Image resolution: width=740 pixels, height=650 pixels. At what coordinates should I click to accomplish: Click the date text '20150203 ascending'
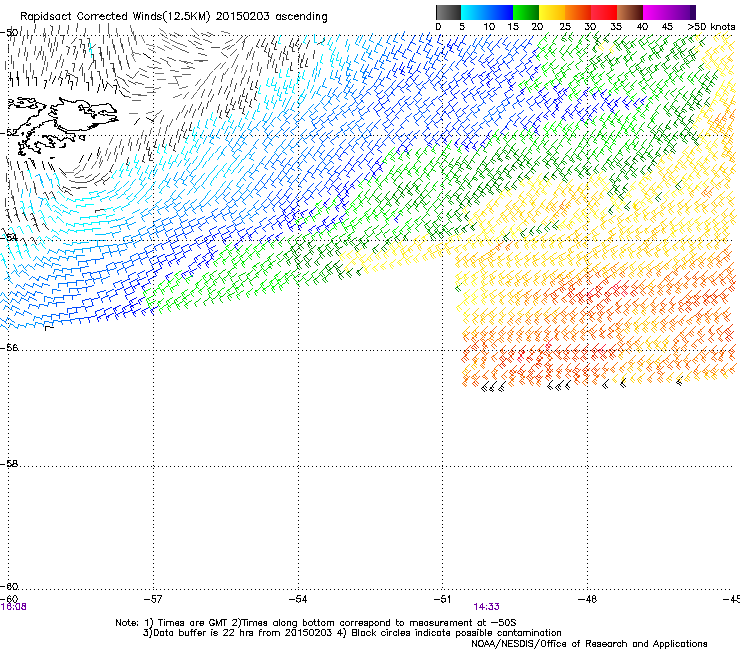271,17
